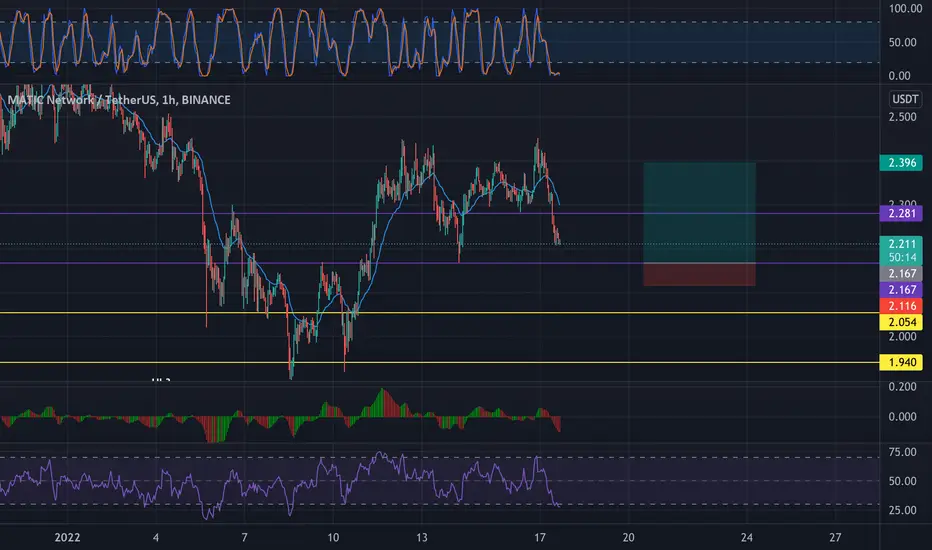Click the 100.00 stochastic scale value
This screenshot has width=932, height=550.
coord(906,8)
